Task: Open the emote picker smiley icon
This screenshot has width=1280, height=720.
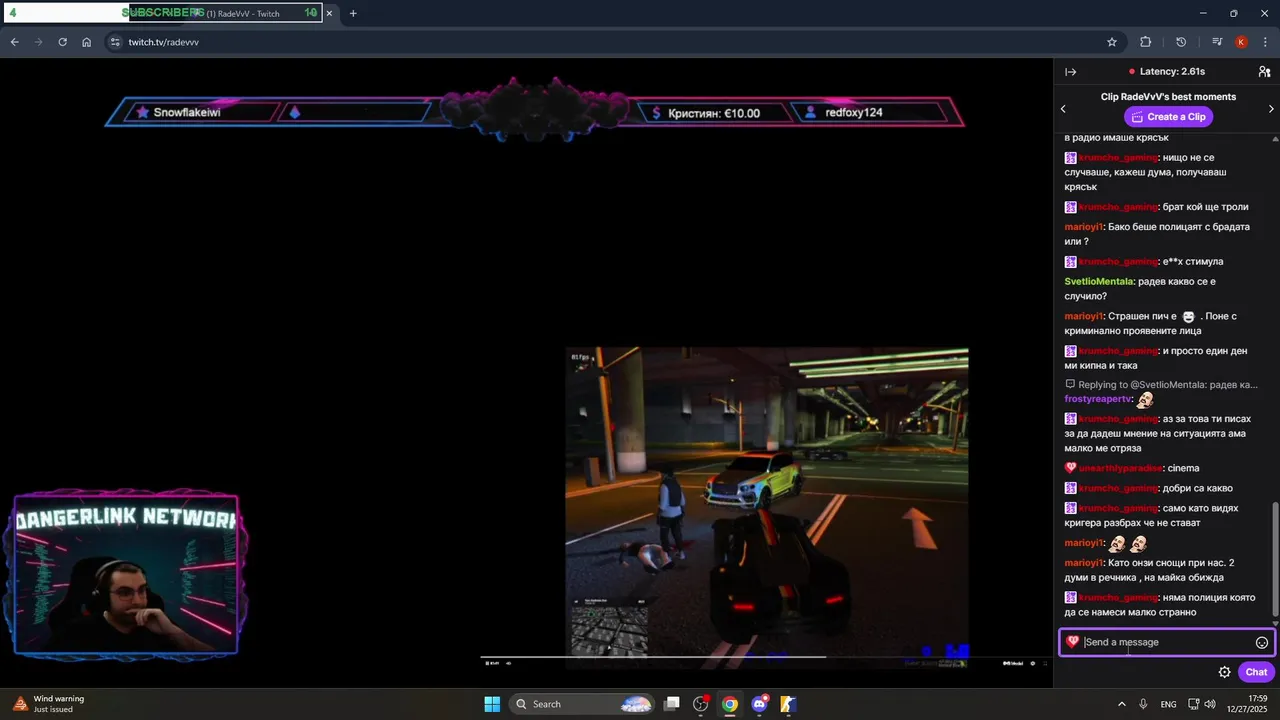Action: point(1262,643)
